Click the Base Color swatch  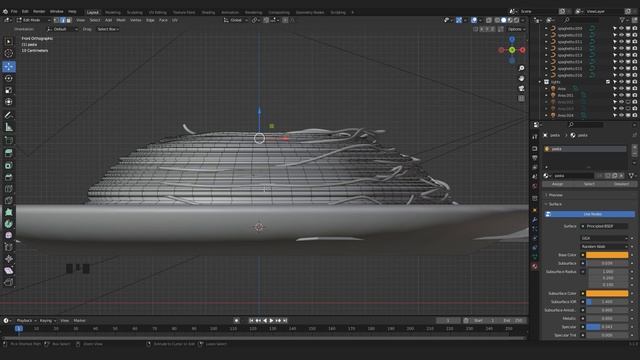[607, 255]
